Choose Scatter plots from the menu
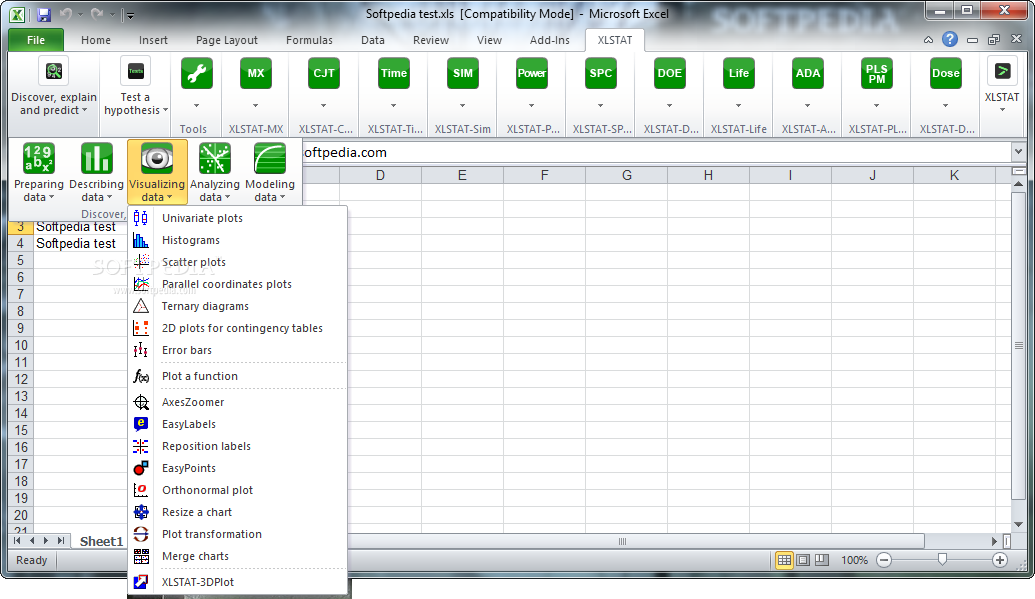The width and height of the screenshot is (1035, 599). pos(237,262)
